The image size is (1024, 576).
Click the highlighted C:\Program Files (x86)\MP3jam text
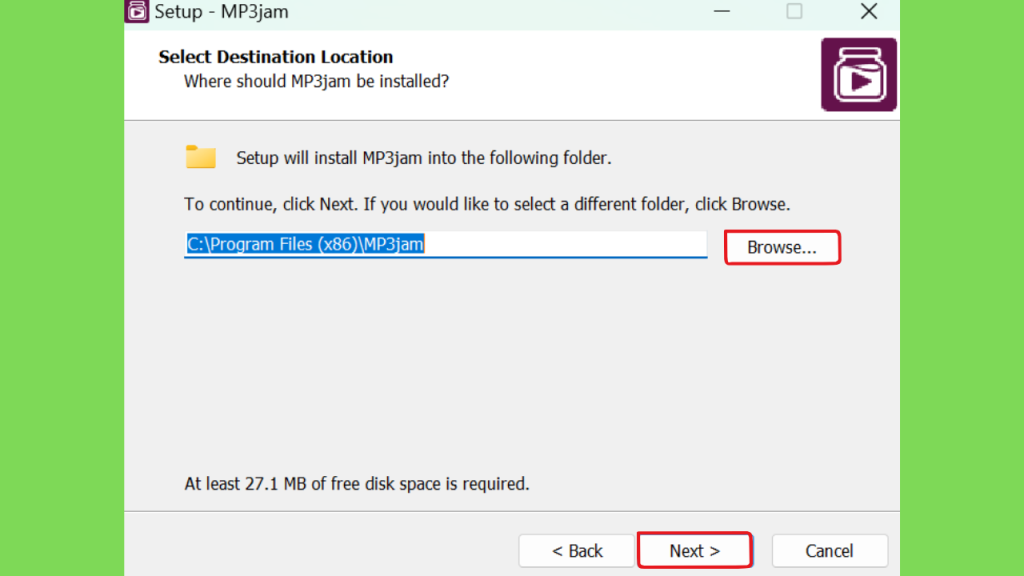coord(306,244)
